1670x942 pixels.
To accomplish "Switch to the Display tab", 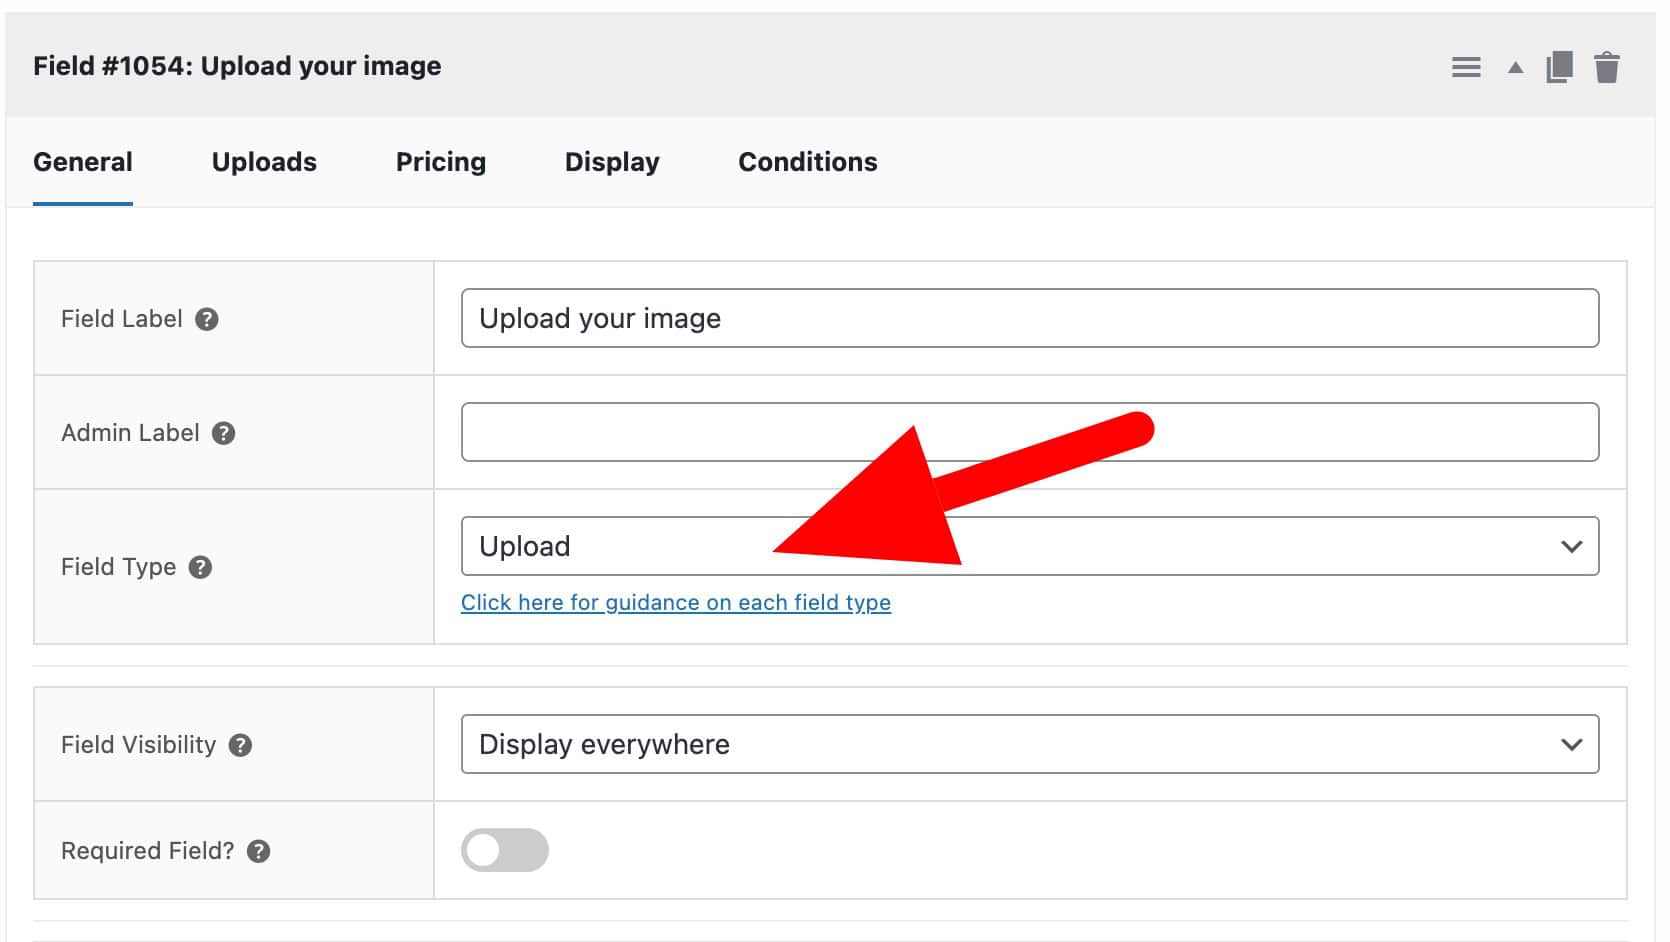I will [x=611, y=162].
